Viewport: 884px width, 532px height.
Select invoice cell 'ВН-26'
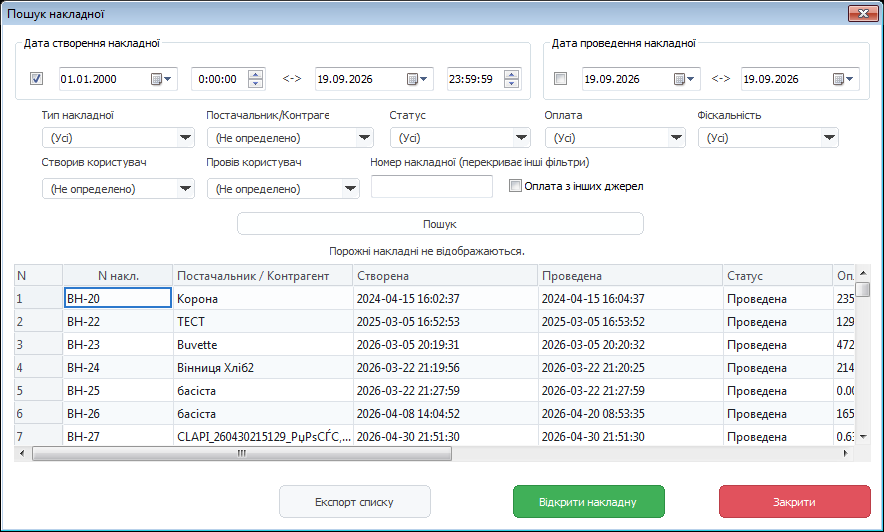click(x=118, y=414)
